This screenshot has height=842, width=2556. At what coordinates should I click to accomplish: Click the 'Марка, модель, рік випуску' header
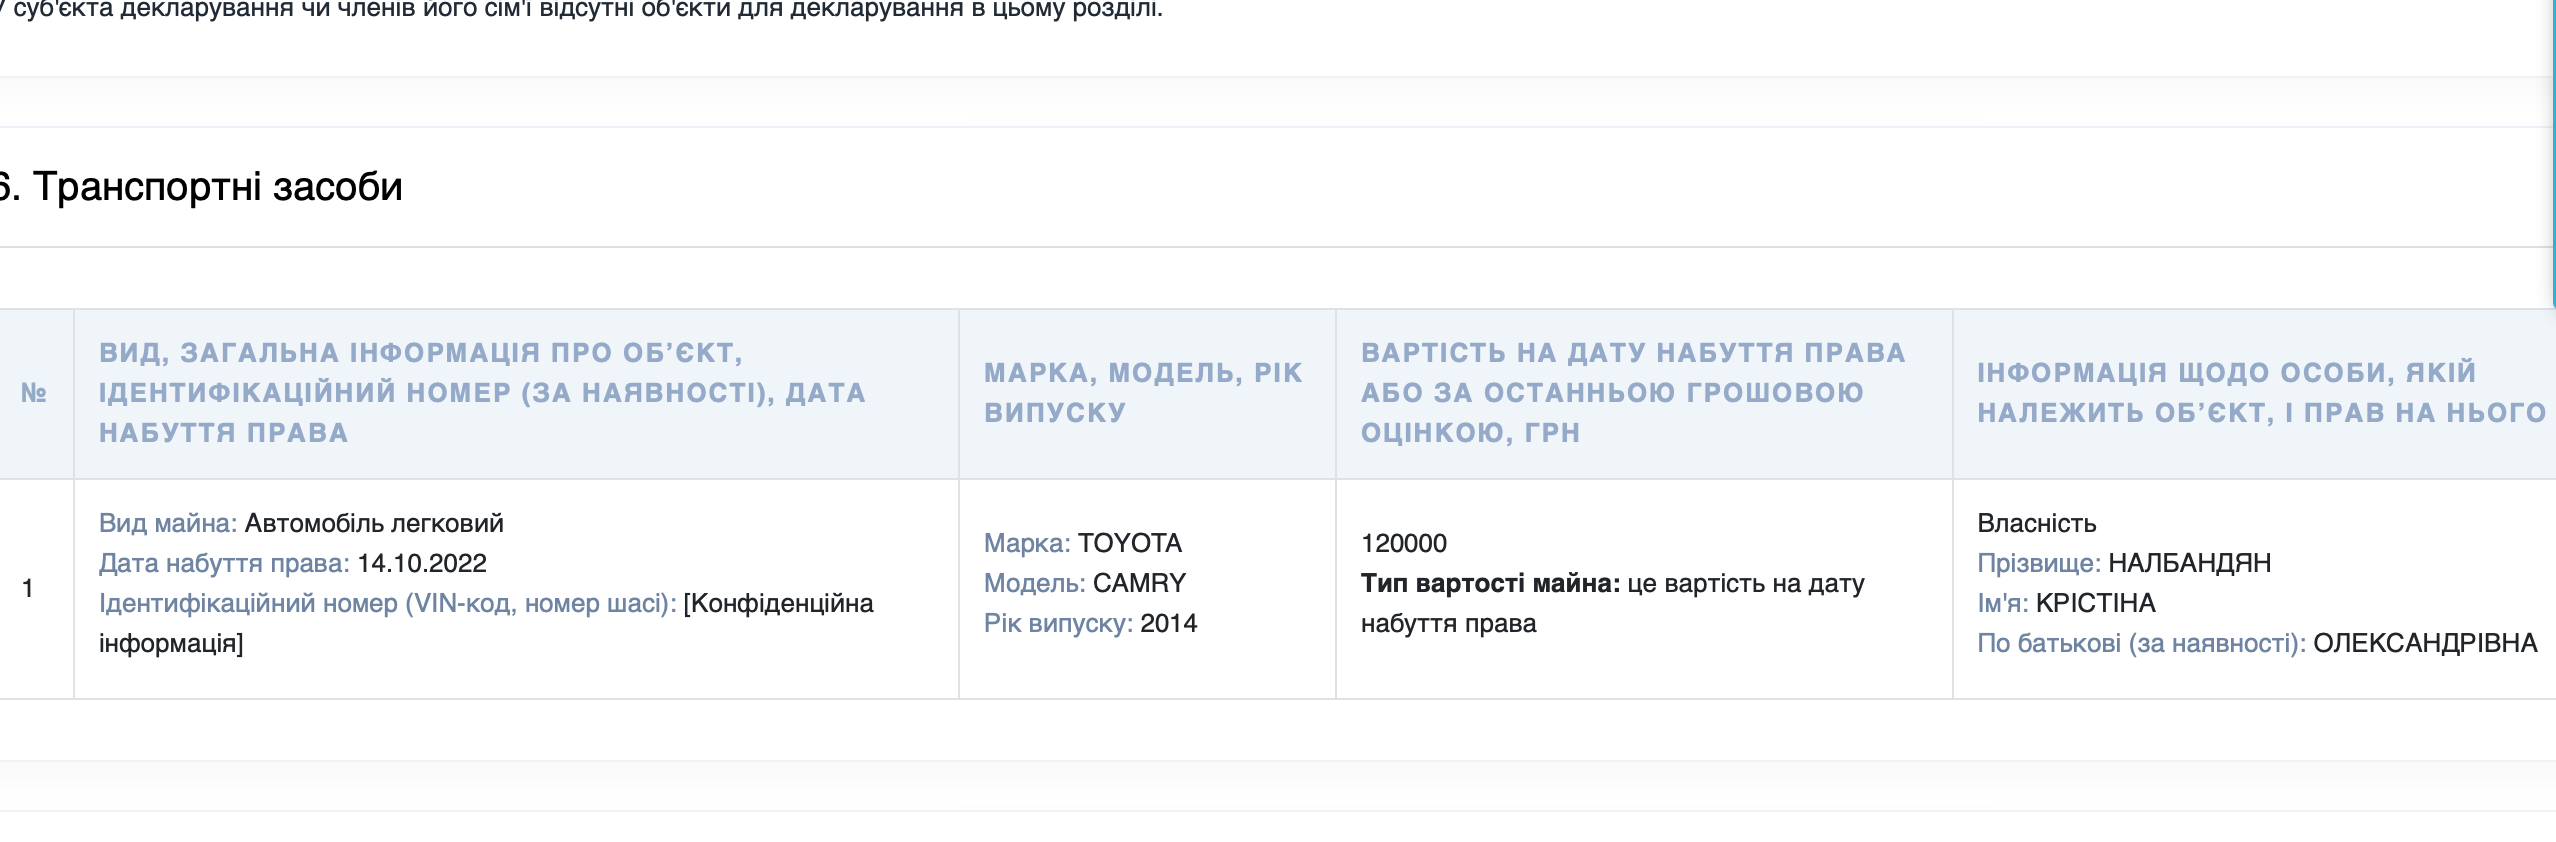tap(1143, 393)
